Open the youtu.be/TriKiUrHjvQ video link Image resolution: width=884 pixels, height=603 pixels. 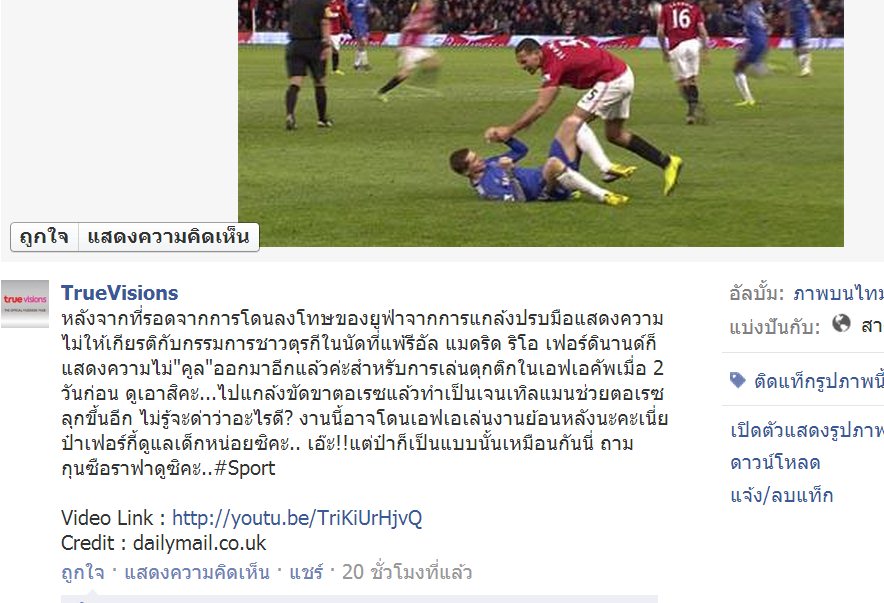coord(297,518)
